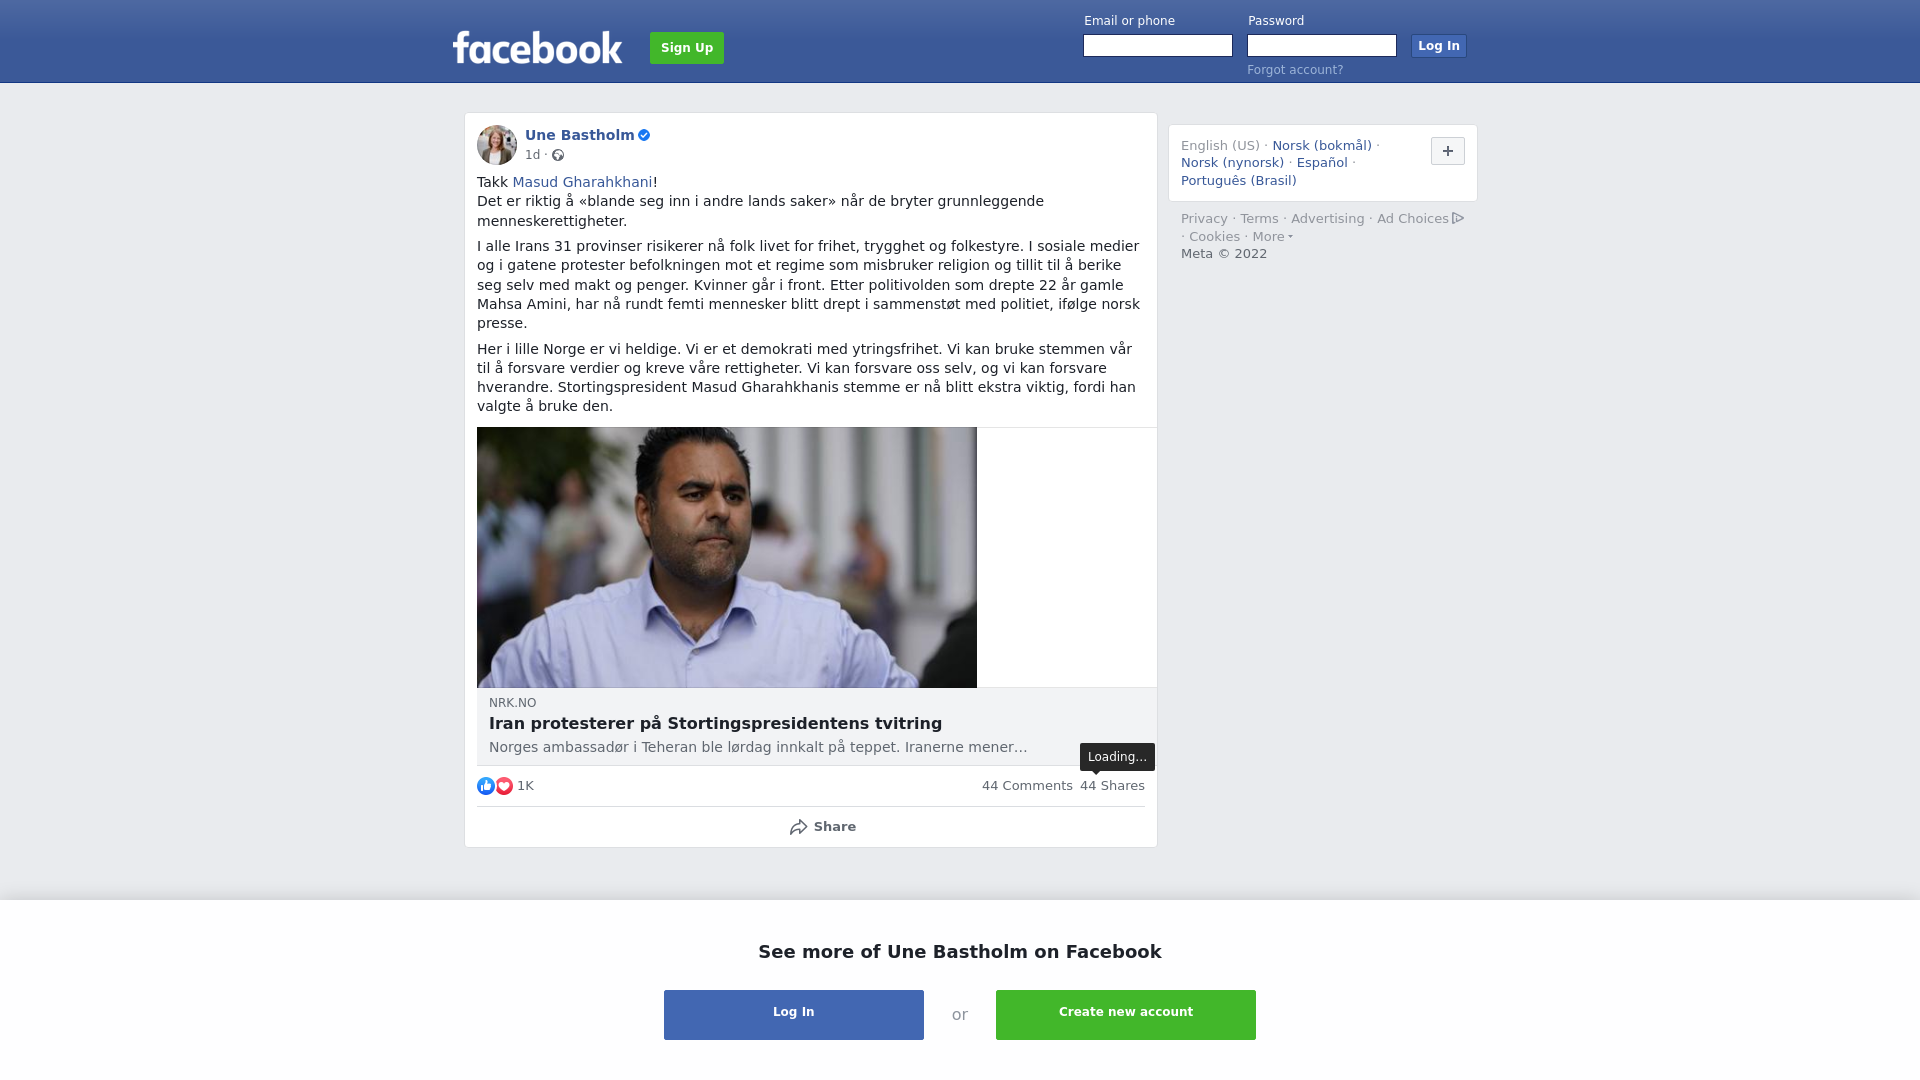This screenshot has width=1920, height=1080.
Task: Open the 44 Shares link
Action: pyautogui.click(x=1112, y=786)
